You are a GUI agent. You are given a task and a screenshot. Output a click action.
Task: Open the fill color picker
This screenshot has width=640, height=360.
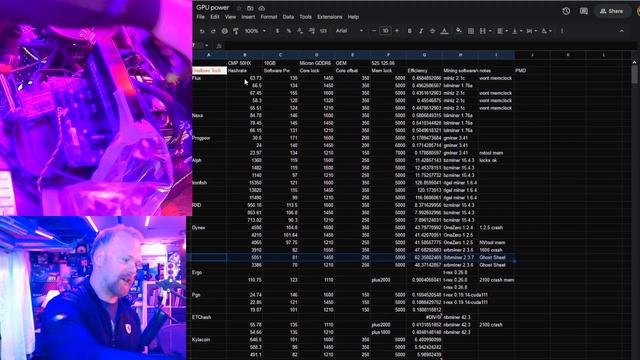click(459, 31)
